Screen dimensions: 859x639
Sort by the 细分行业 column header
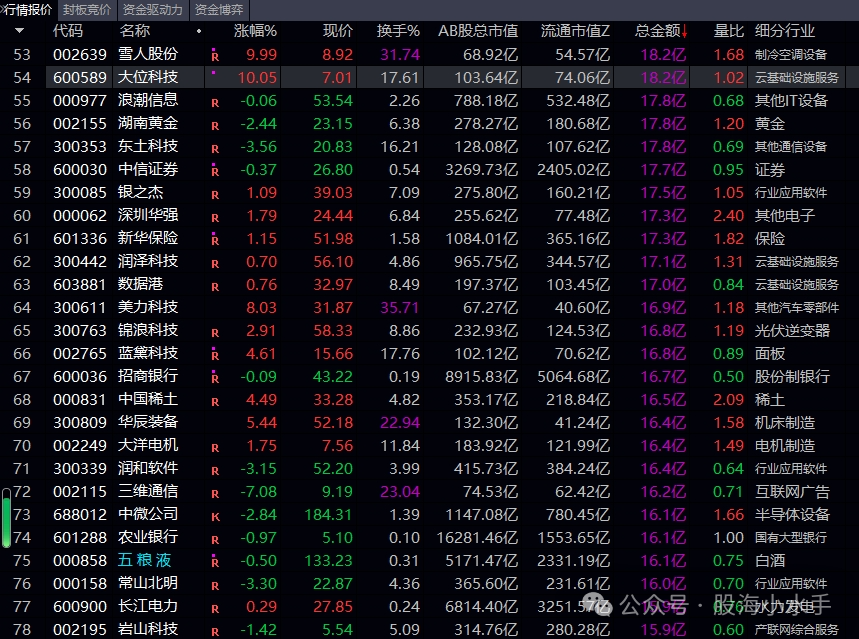tap(784, 31)
